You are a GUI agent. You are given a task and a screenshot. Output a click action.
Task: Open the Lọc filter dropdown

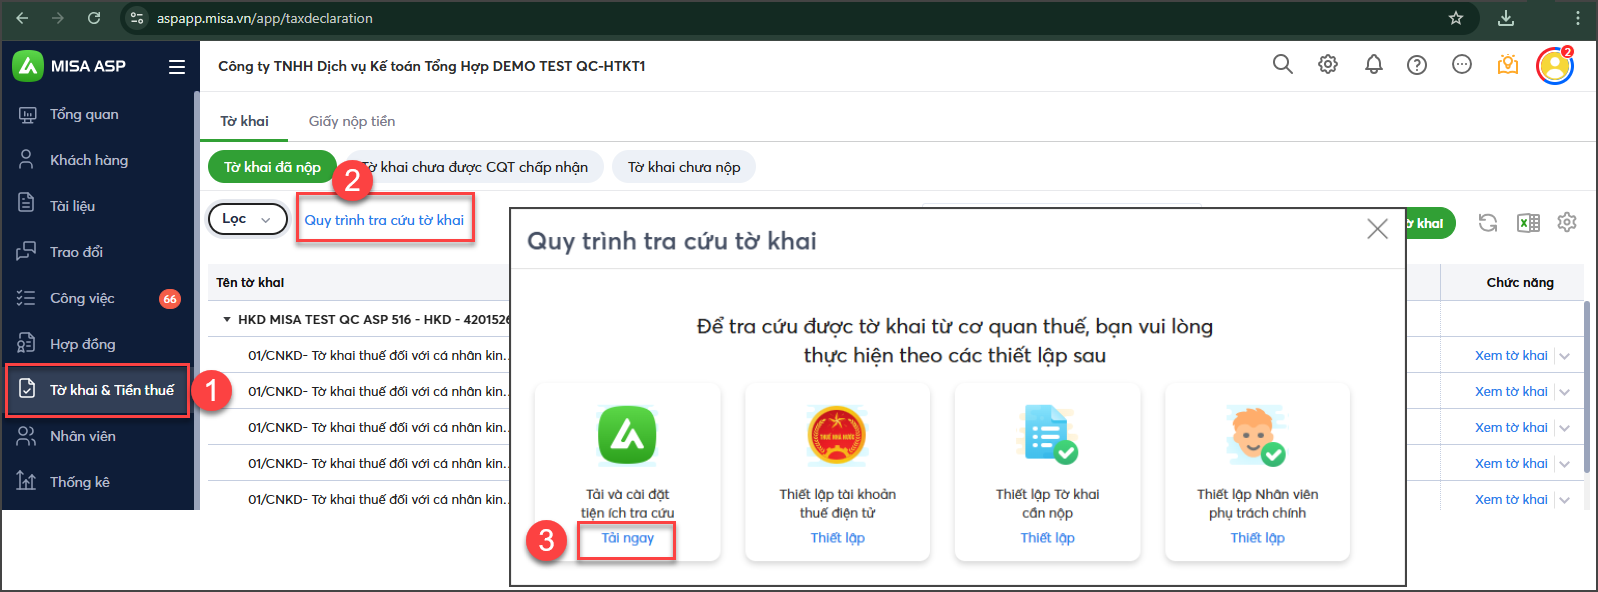coord(247,219)
